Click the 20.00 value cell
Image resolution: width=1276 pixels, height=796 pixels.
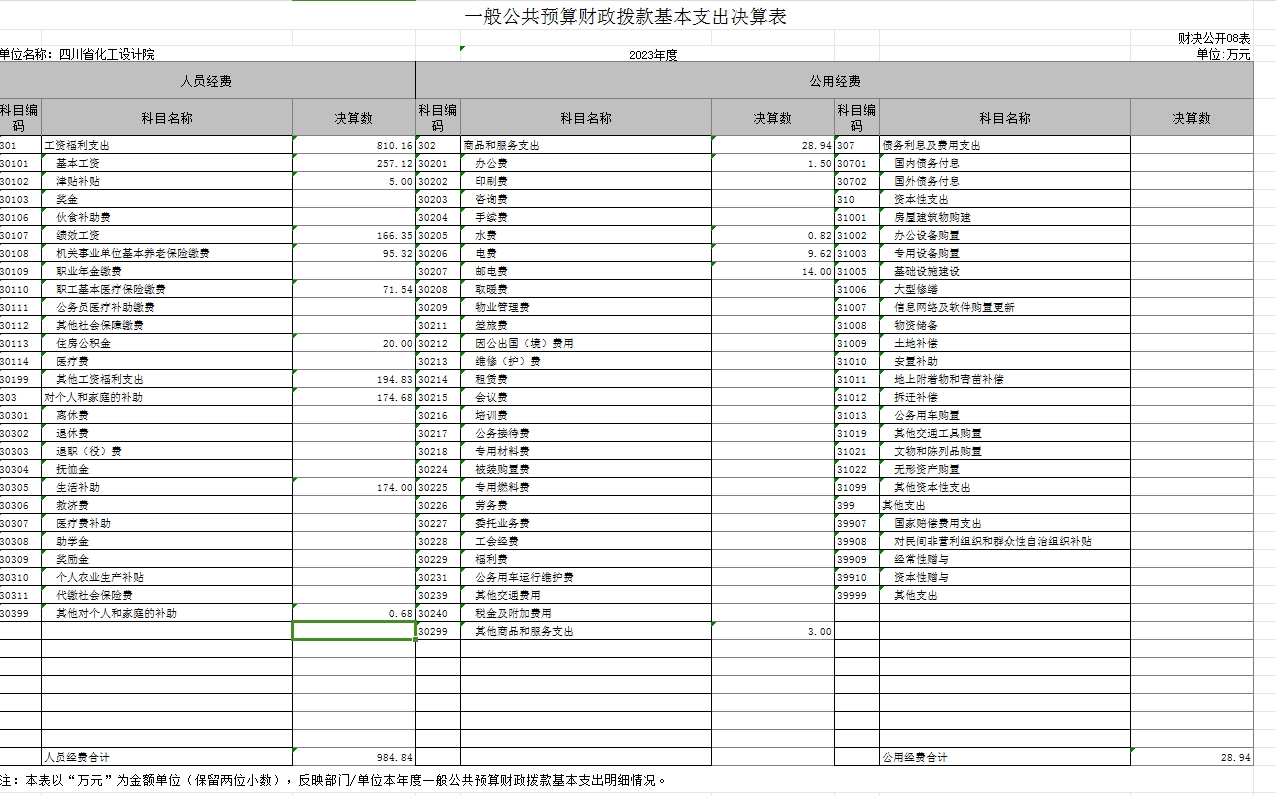point(354,343)
